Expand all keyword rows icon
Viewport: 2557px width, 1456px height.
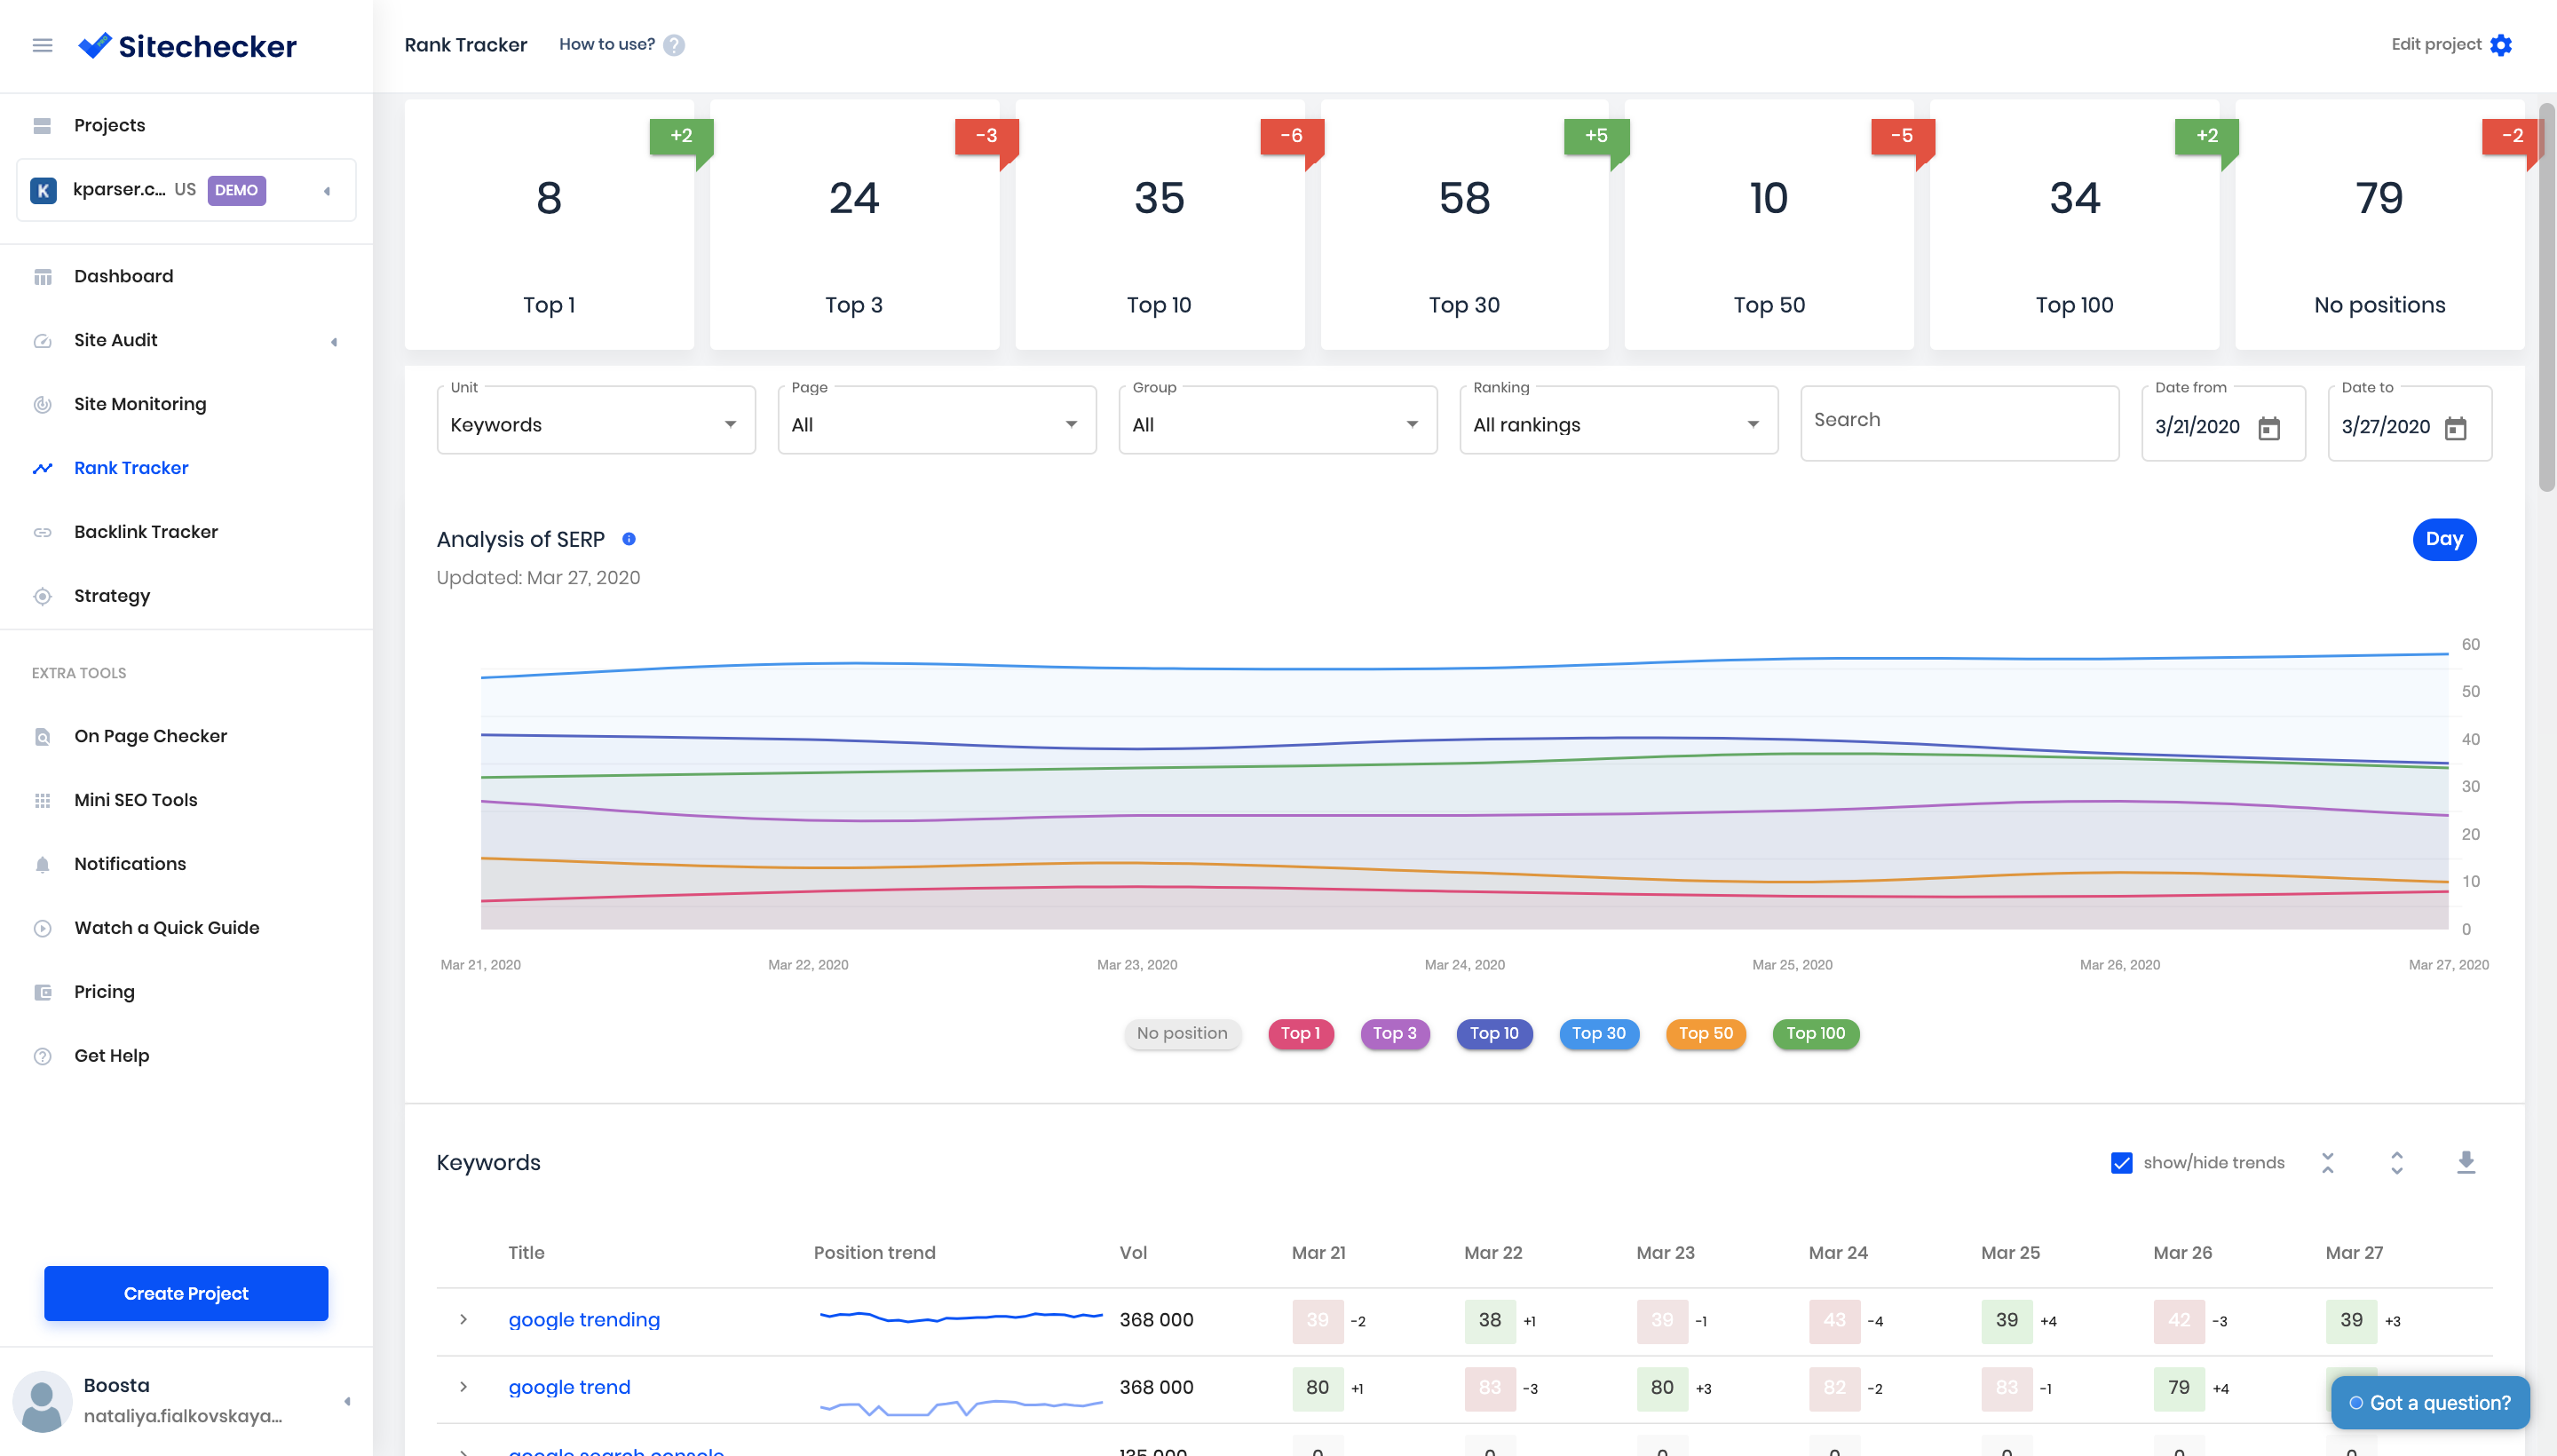click(2396, 1162)
